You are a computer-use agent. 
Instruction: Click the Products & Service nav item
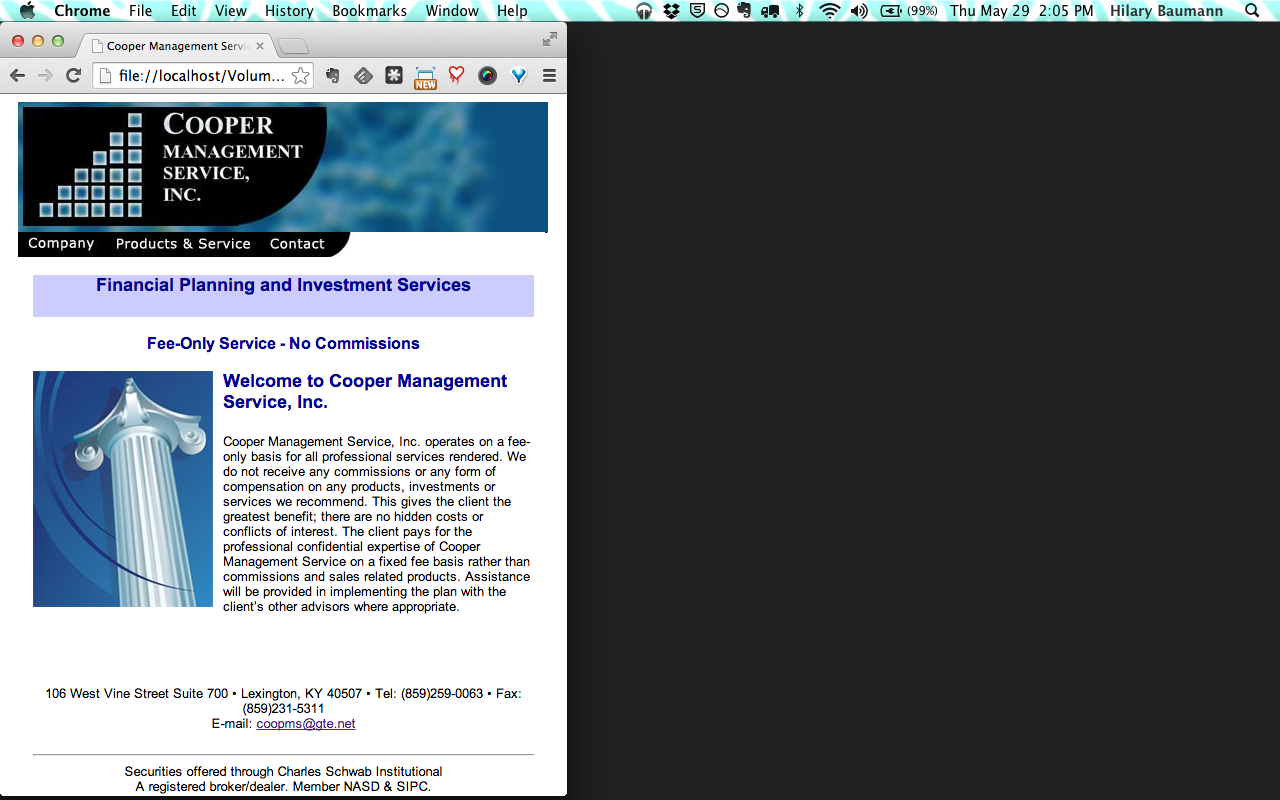pos(183,244)
